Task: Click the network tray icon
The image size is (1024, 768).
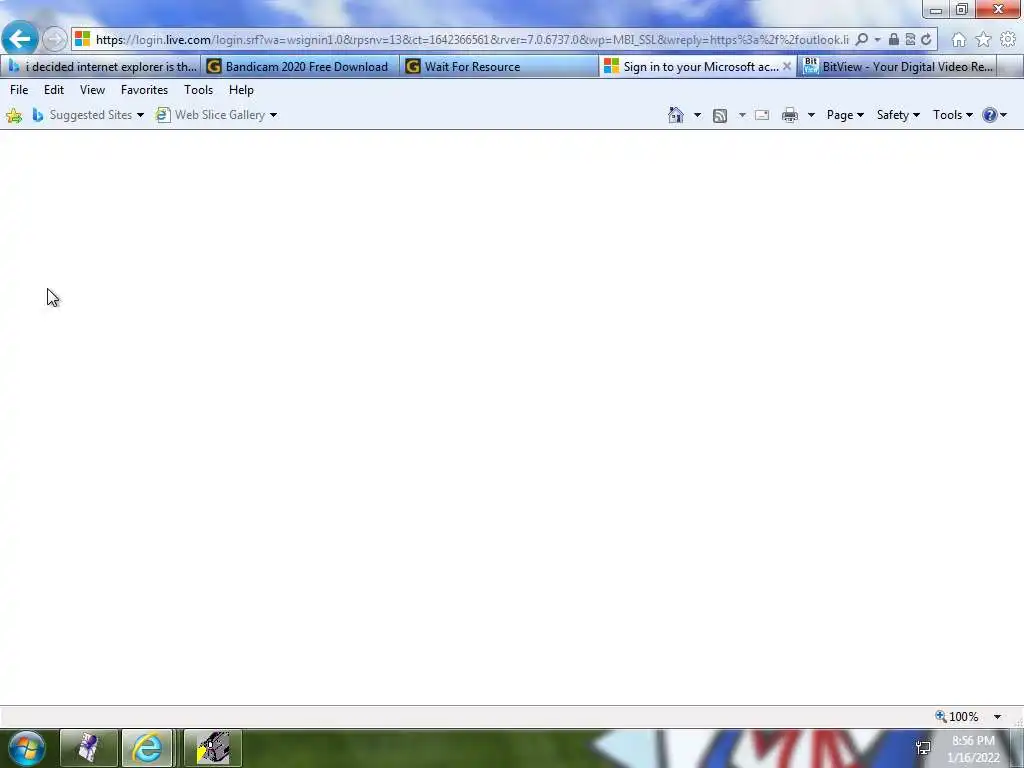Action: pyautogui.click(x=923, y=748)
